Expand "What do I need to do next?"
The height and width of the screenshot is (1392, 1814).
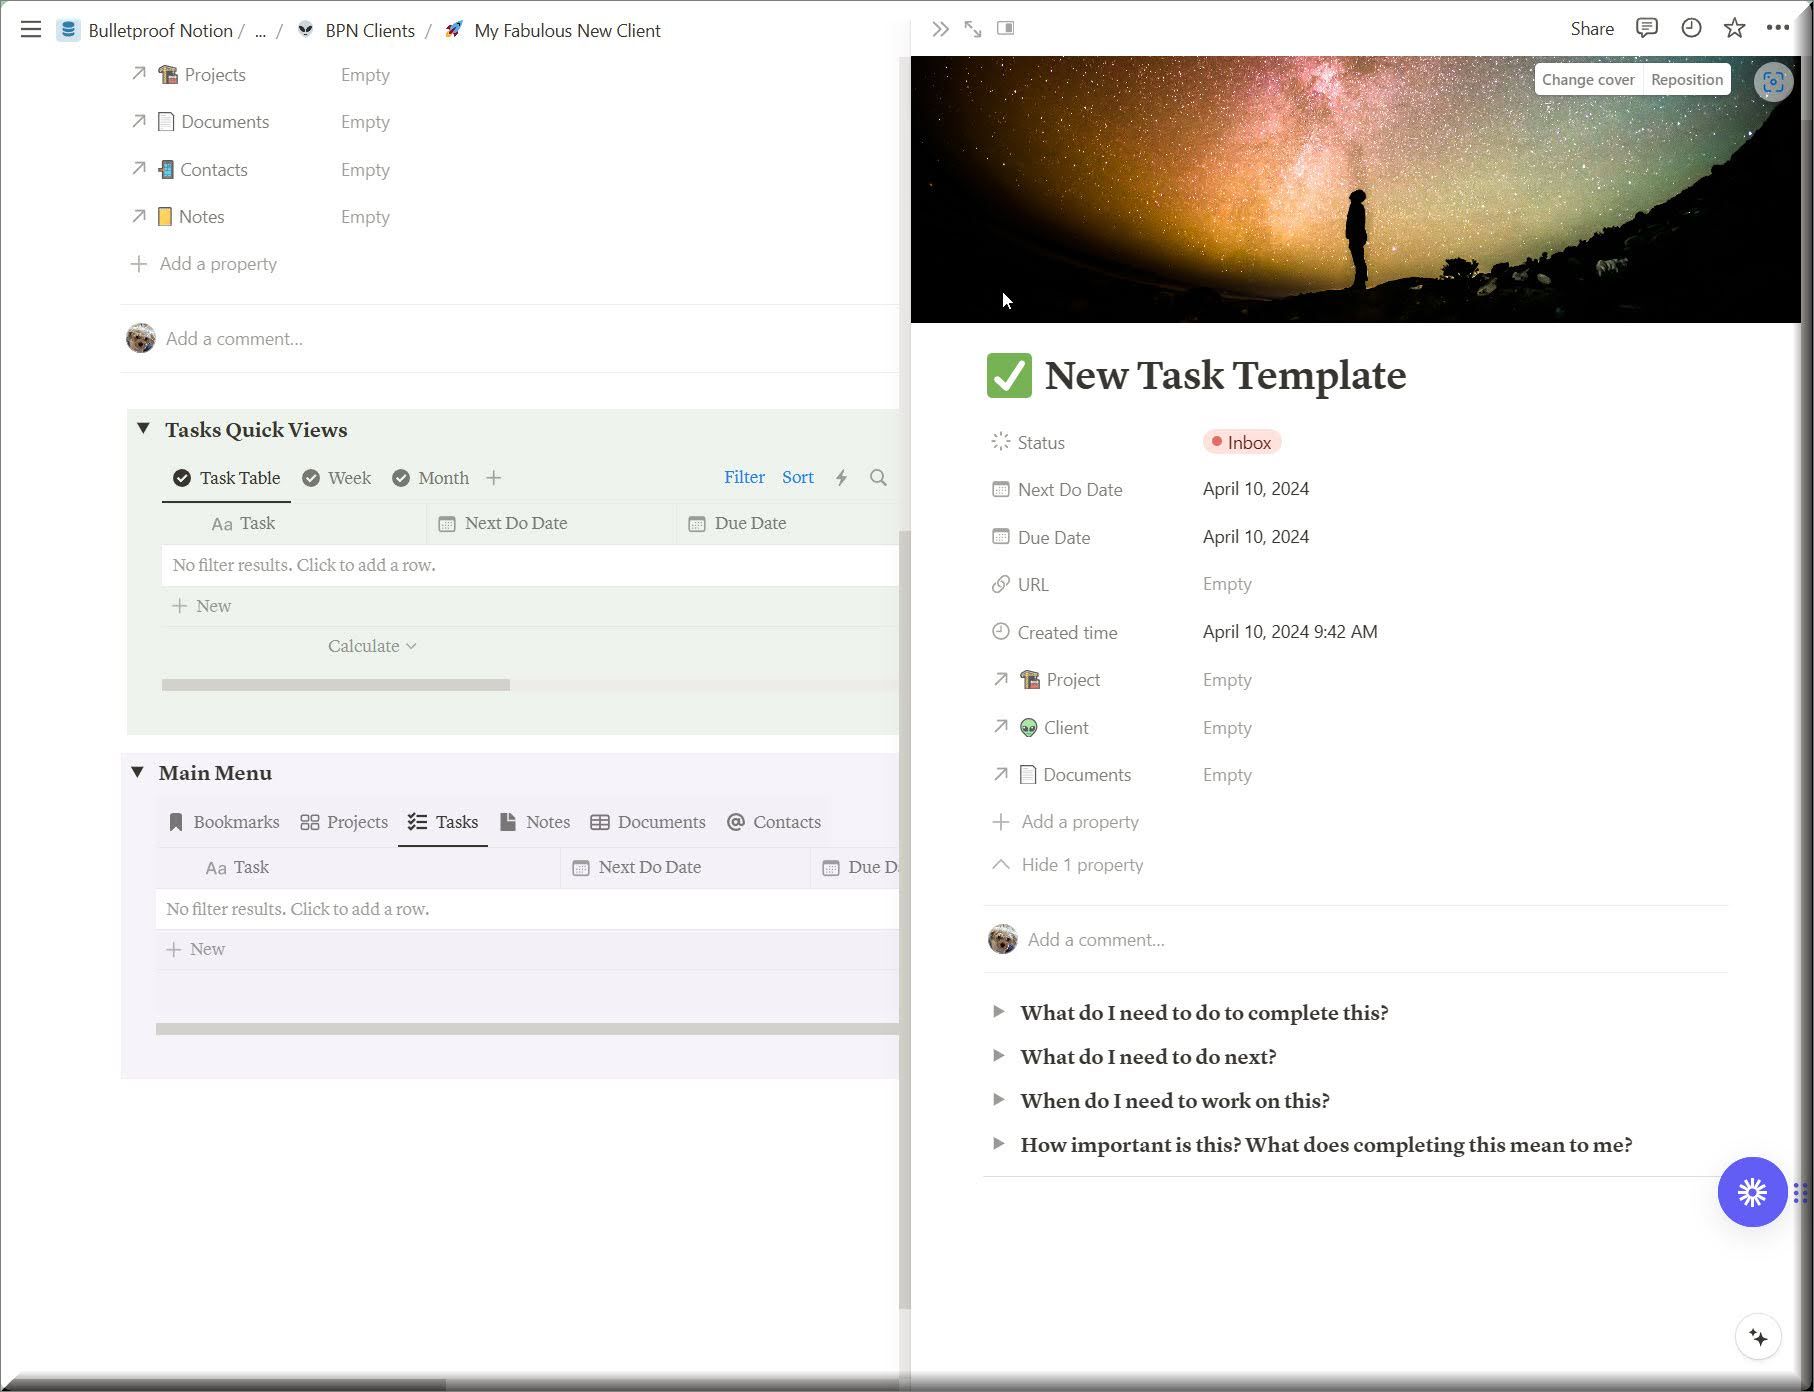click(x=998, y=1056)
